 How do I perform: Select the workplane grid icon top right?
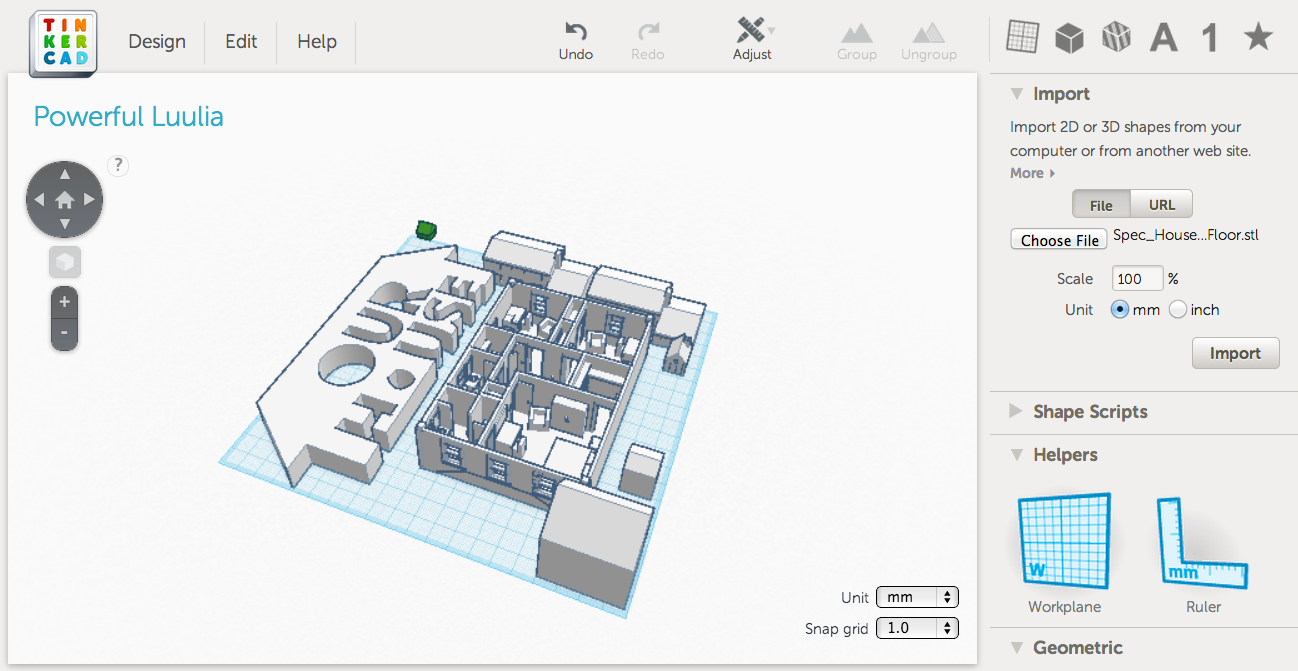pos(1021,37)
